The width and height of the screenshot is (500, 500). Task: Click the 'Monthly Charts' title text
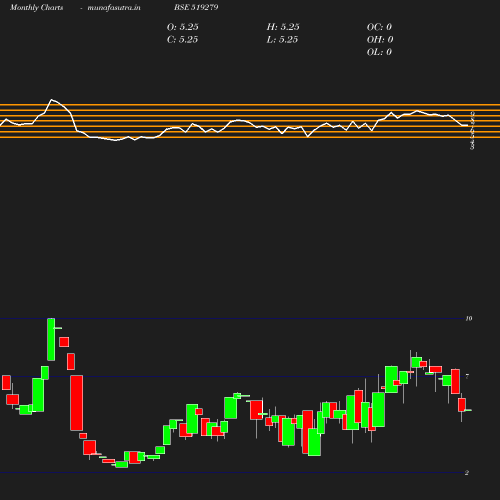click(37, 7)
